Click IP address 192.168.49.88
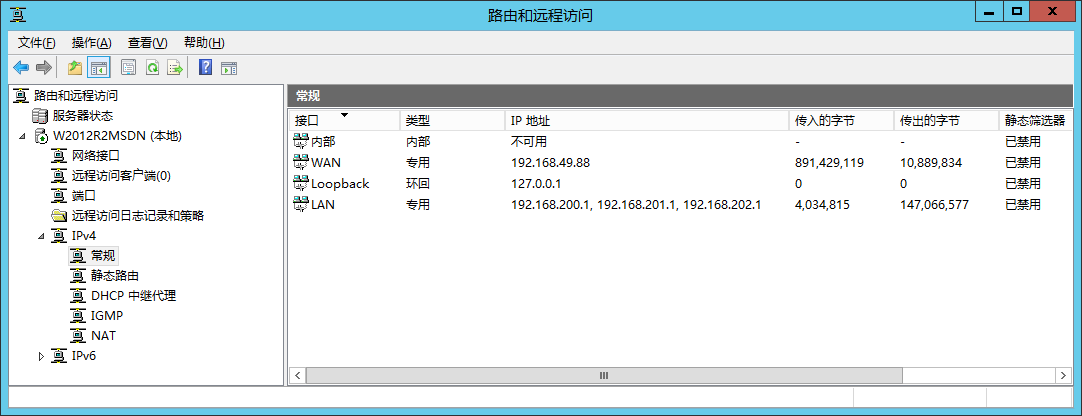 (x=551, y=163)
